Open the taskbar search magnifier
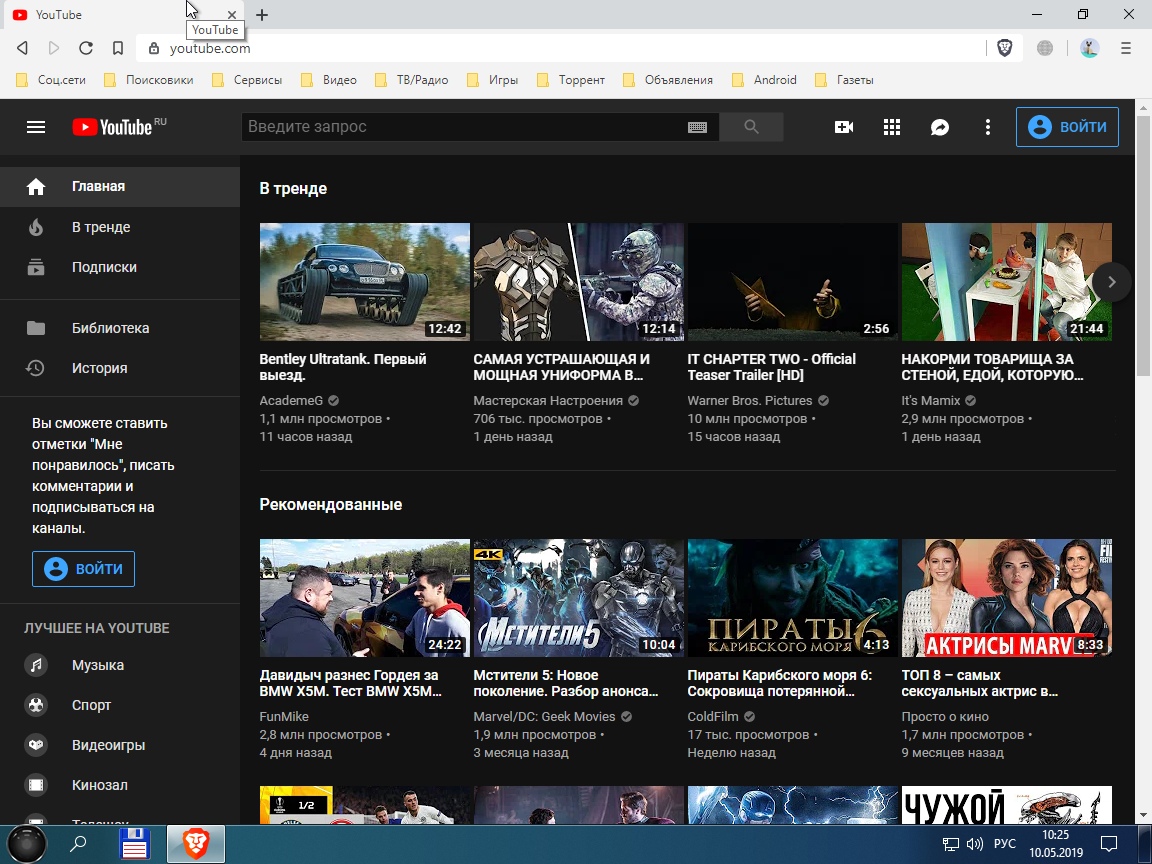 78,843
